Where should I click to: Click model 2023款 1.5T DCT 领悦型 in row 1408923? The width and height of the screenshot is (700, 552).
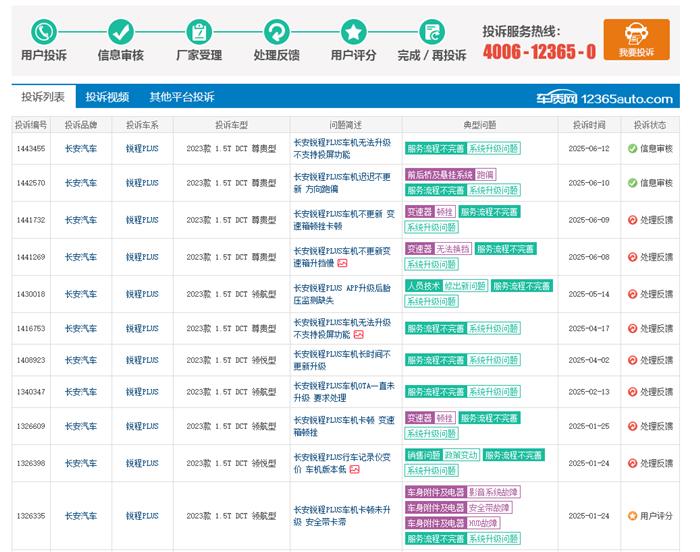pos(231,360)
